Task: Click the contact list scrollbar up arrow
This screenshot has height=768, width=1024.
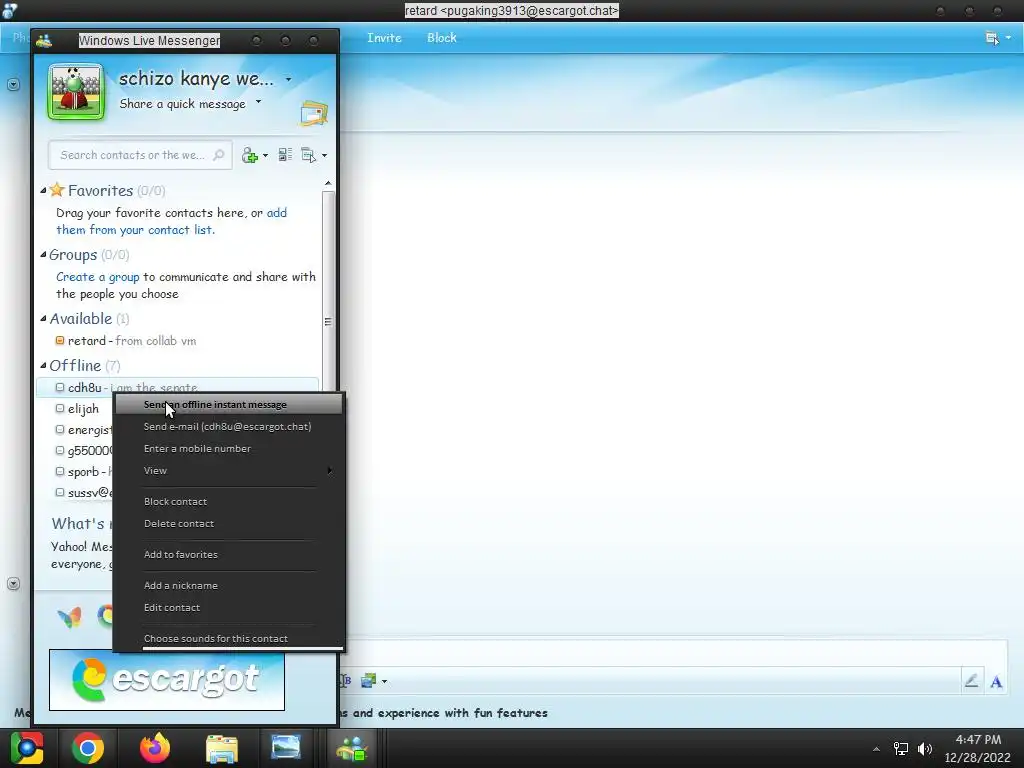Action: tap(328, 184)
